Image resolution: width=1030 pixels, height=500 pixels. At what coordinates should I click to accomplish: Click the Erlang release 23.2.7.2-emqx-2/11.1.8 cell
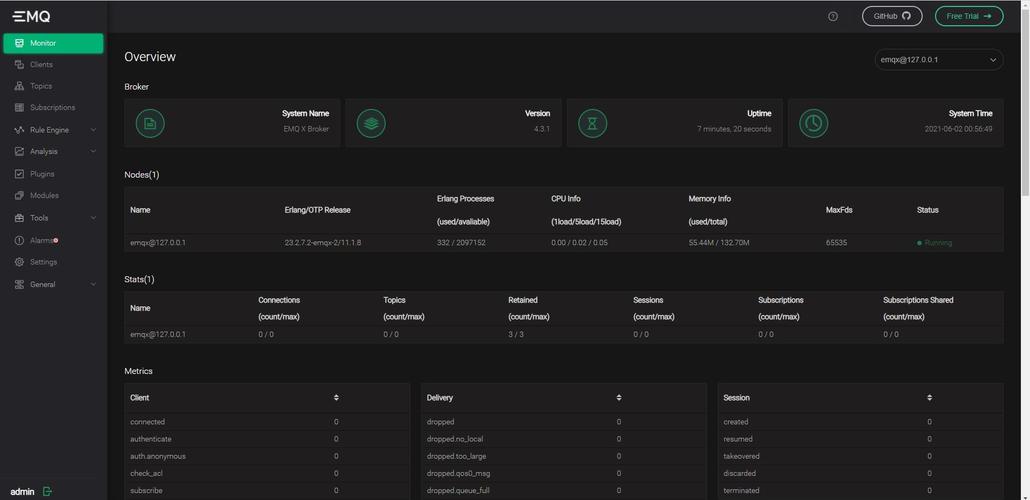[x=323, y=243]
